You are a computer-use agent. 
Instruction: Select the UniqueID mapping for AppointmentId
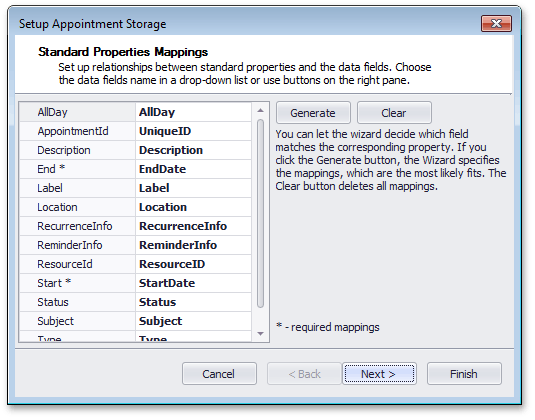193,131
